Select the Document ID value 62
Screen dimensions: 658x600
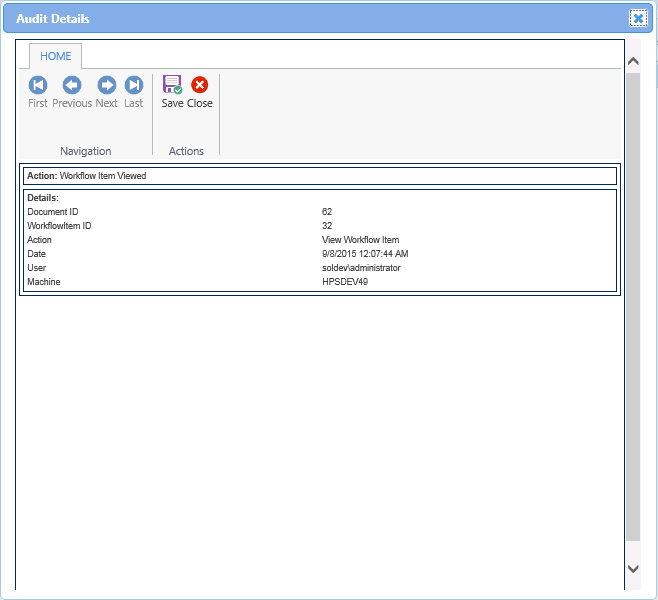(327, 212)
